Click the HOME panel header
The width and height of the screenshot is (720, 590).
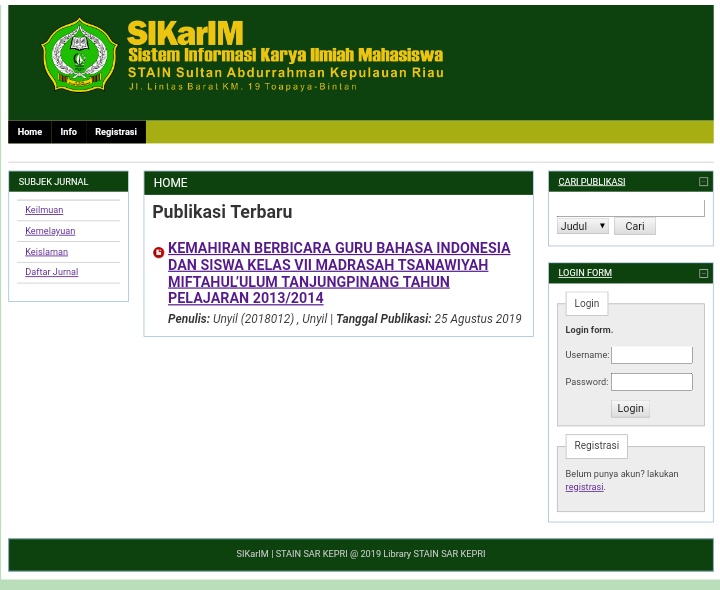[338, 183]
